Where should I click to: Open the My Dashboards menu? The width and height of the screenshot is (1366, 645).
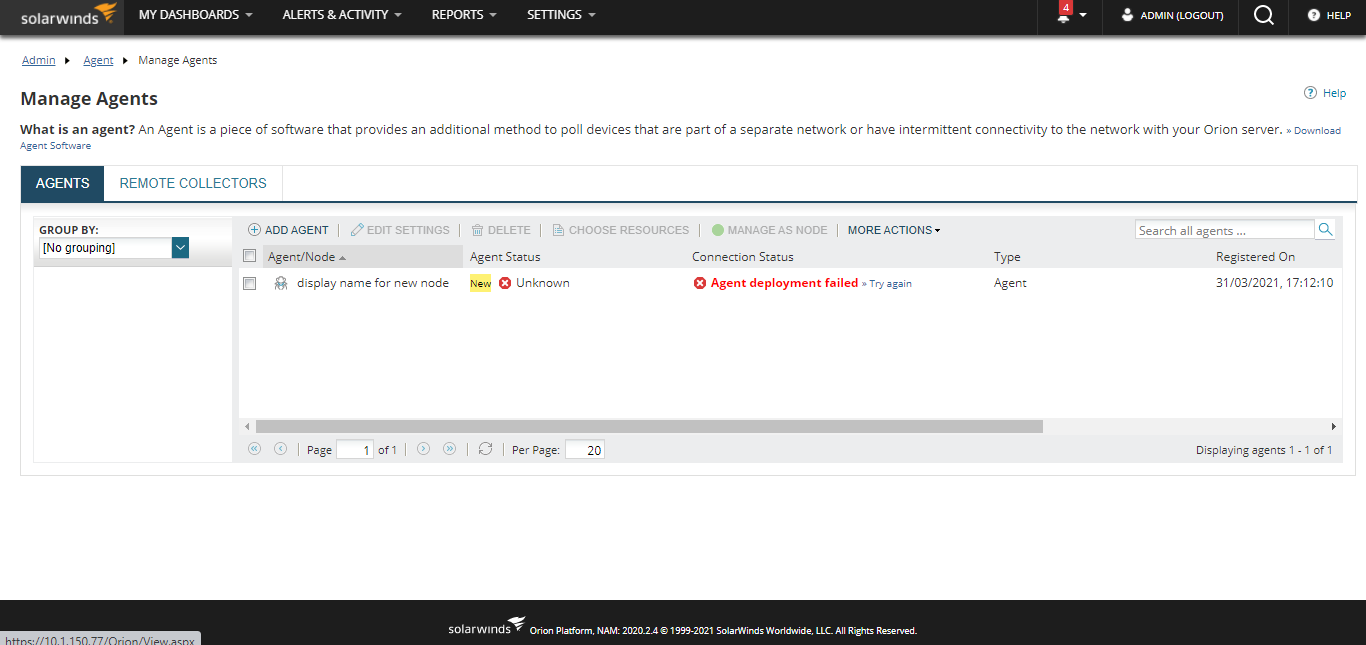pyautogui.click(x=195, y=15)
